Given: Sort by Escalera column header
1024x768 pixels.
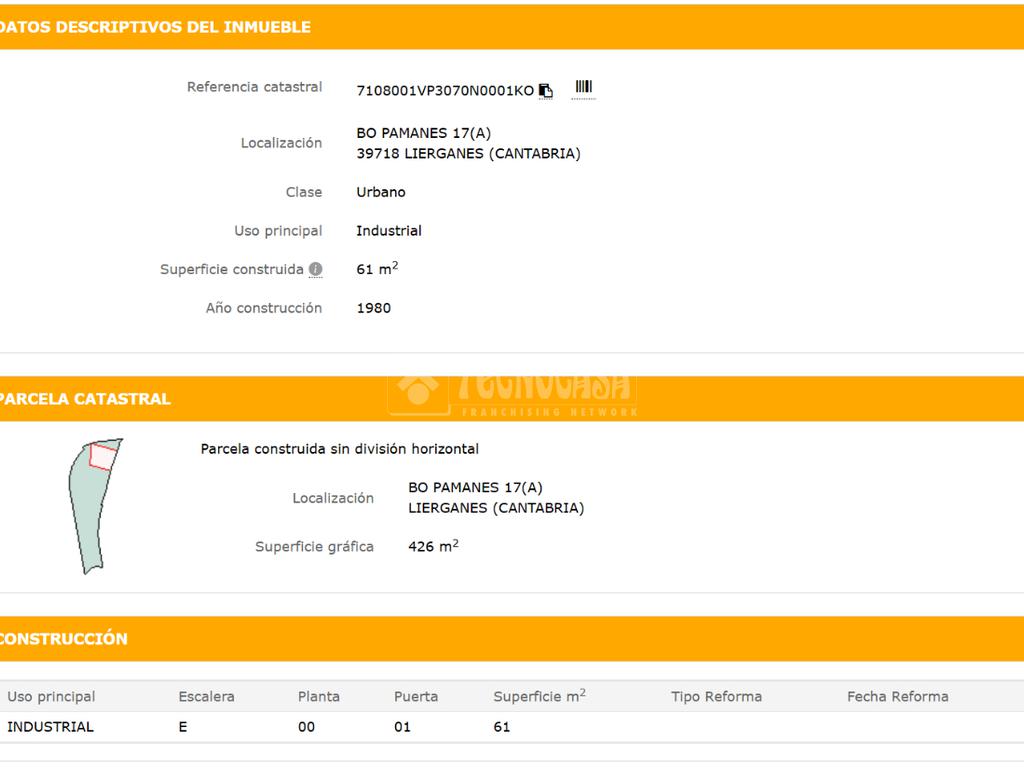Looking at the screenshot, I should 206,696.
